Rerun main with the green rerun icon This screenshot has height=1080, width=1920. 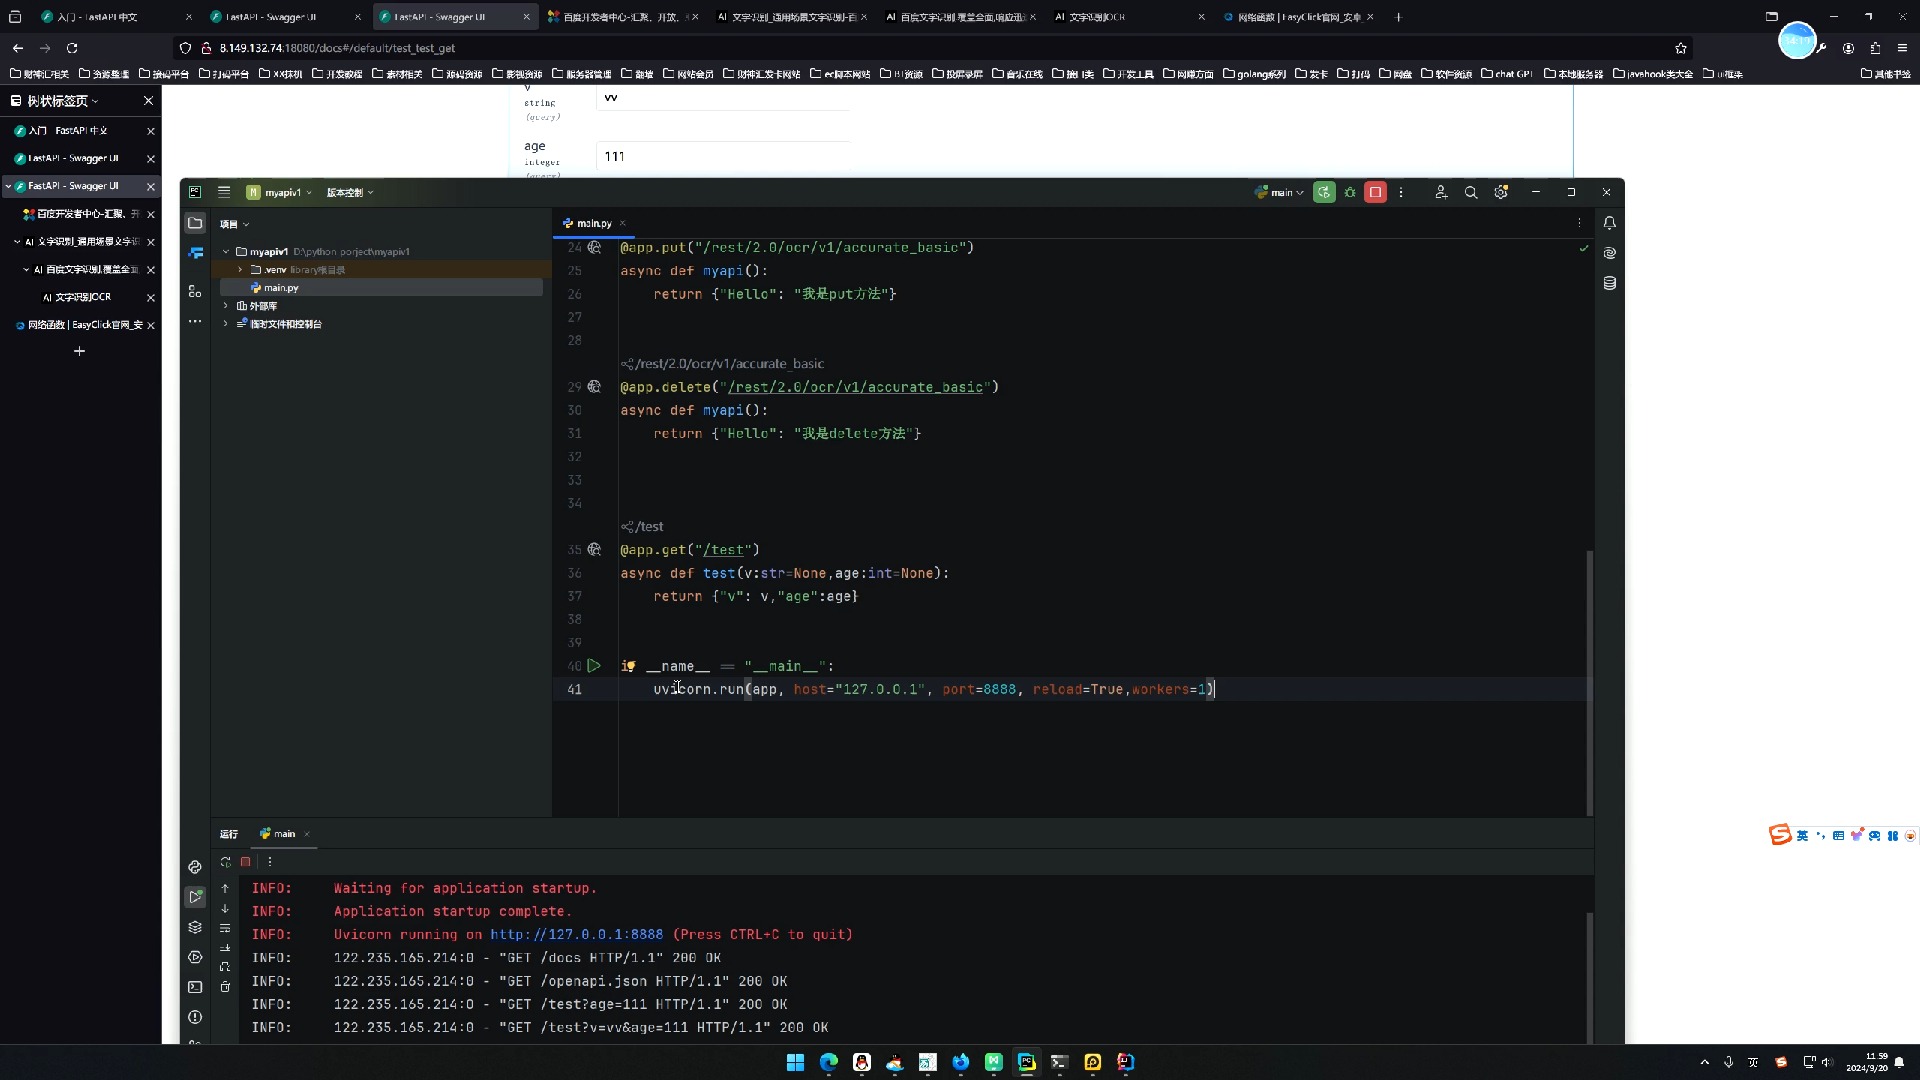pos(1324,192)
